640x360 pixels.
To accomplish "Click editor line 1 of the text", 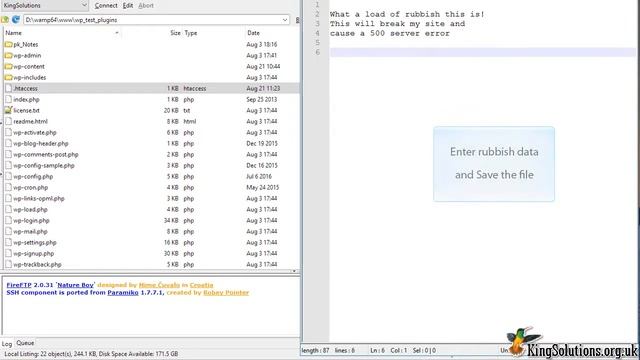I will (x=482, y=4).
